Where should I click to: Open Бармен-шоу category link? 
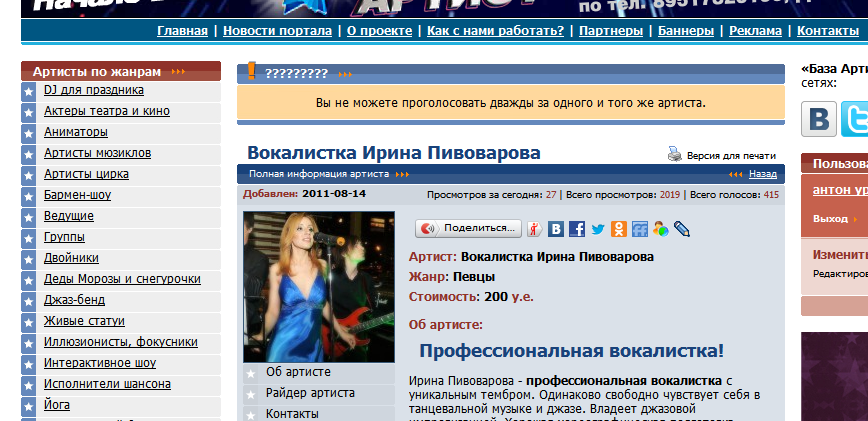coord(78,195)
